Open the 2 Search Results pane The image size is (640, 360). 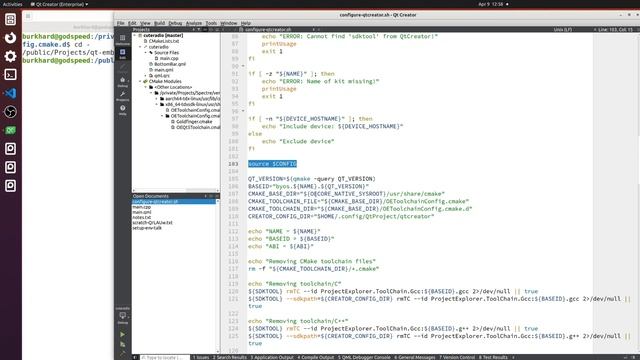point(230,357)
